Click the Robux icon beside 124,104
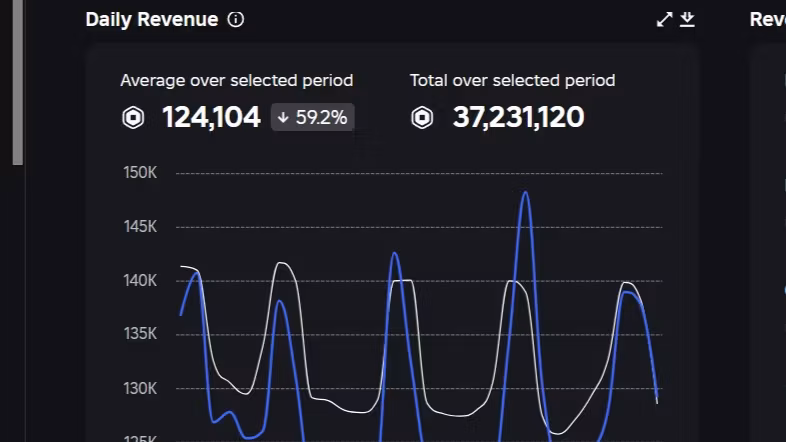Screen dimensions: 786x442 pyautogui.click(x=133, y=118)
